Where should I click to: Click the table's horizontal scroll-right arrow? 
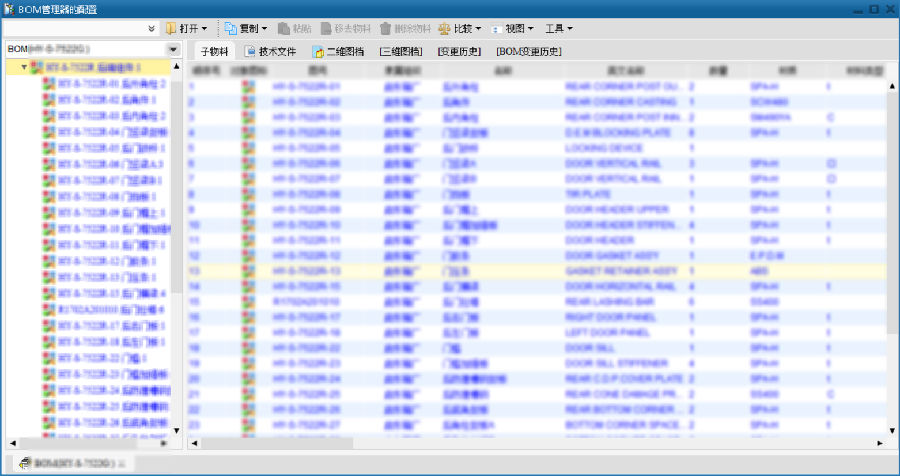[880, 443]
